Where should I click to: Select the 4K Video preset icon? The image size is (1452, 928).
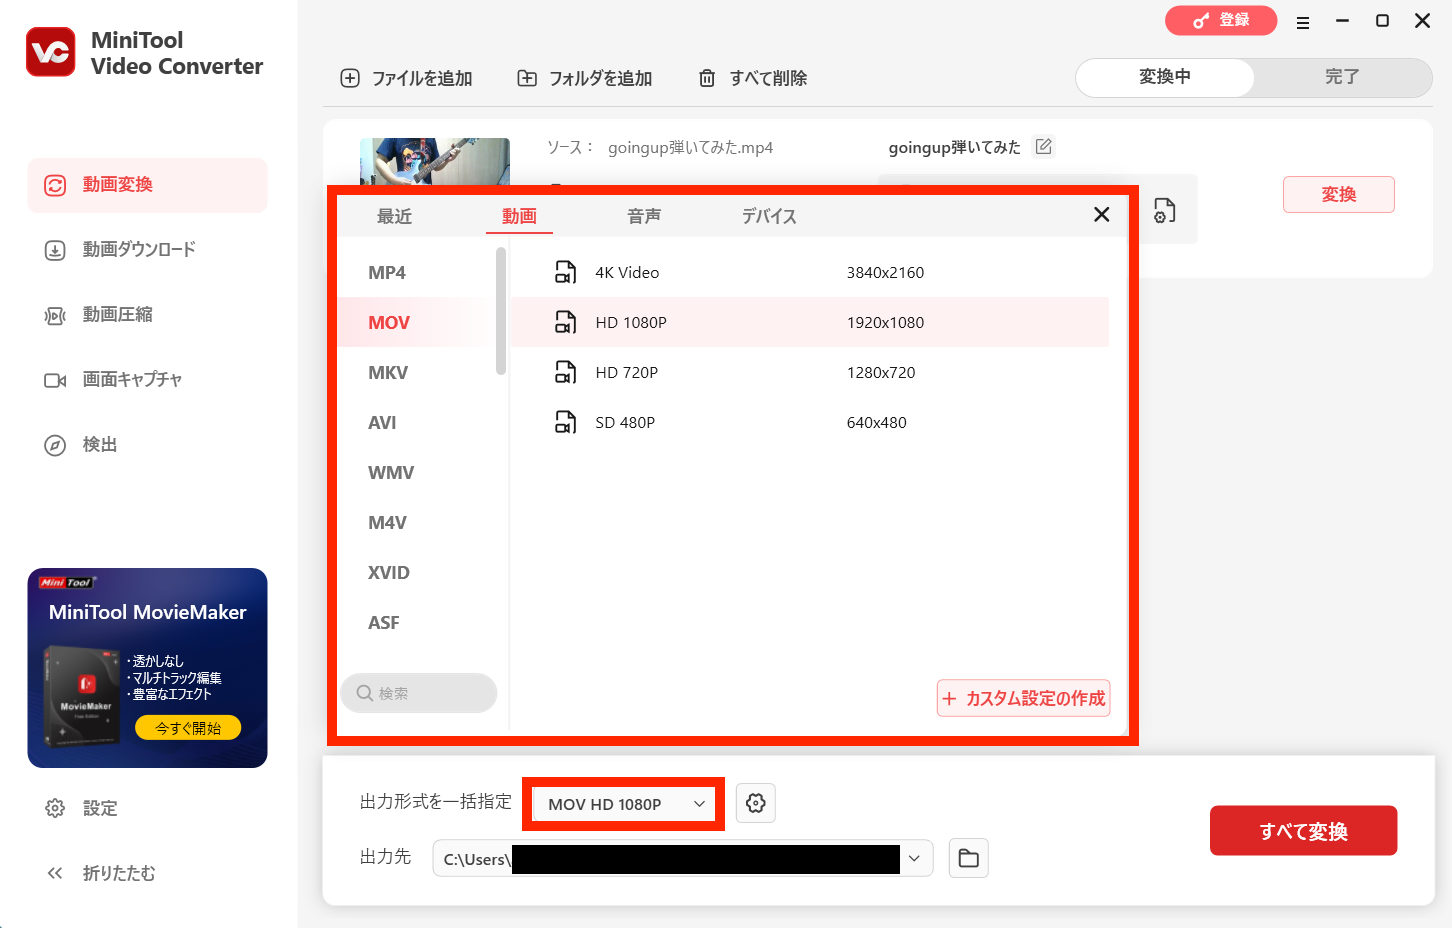point(566,272)
